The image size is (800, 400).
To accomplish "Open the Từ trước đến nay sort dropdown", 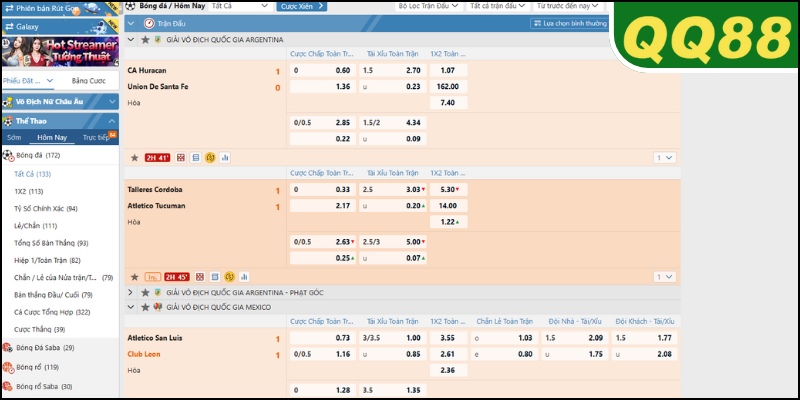I will click(568, 6).
